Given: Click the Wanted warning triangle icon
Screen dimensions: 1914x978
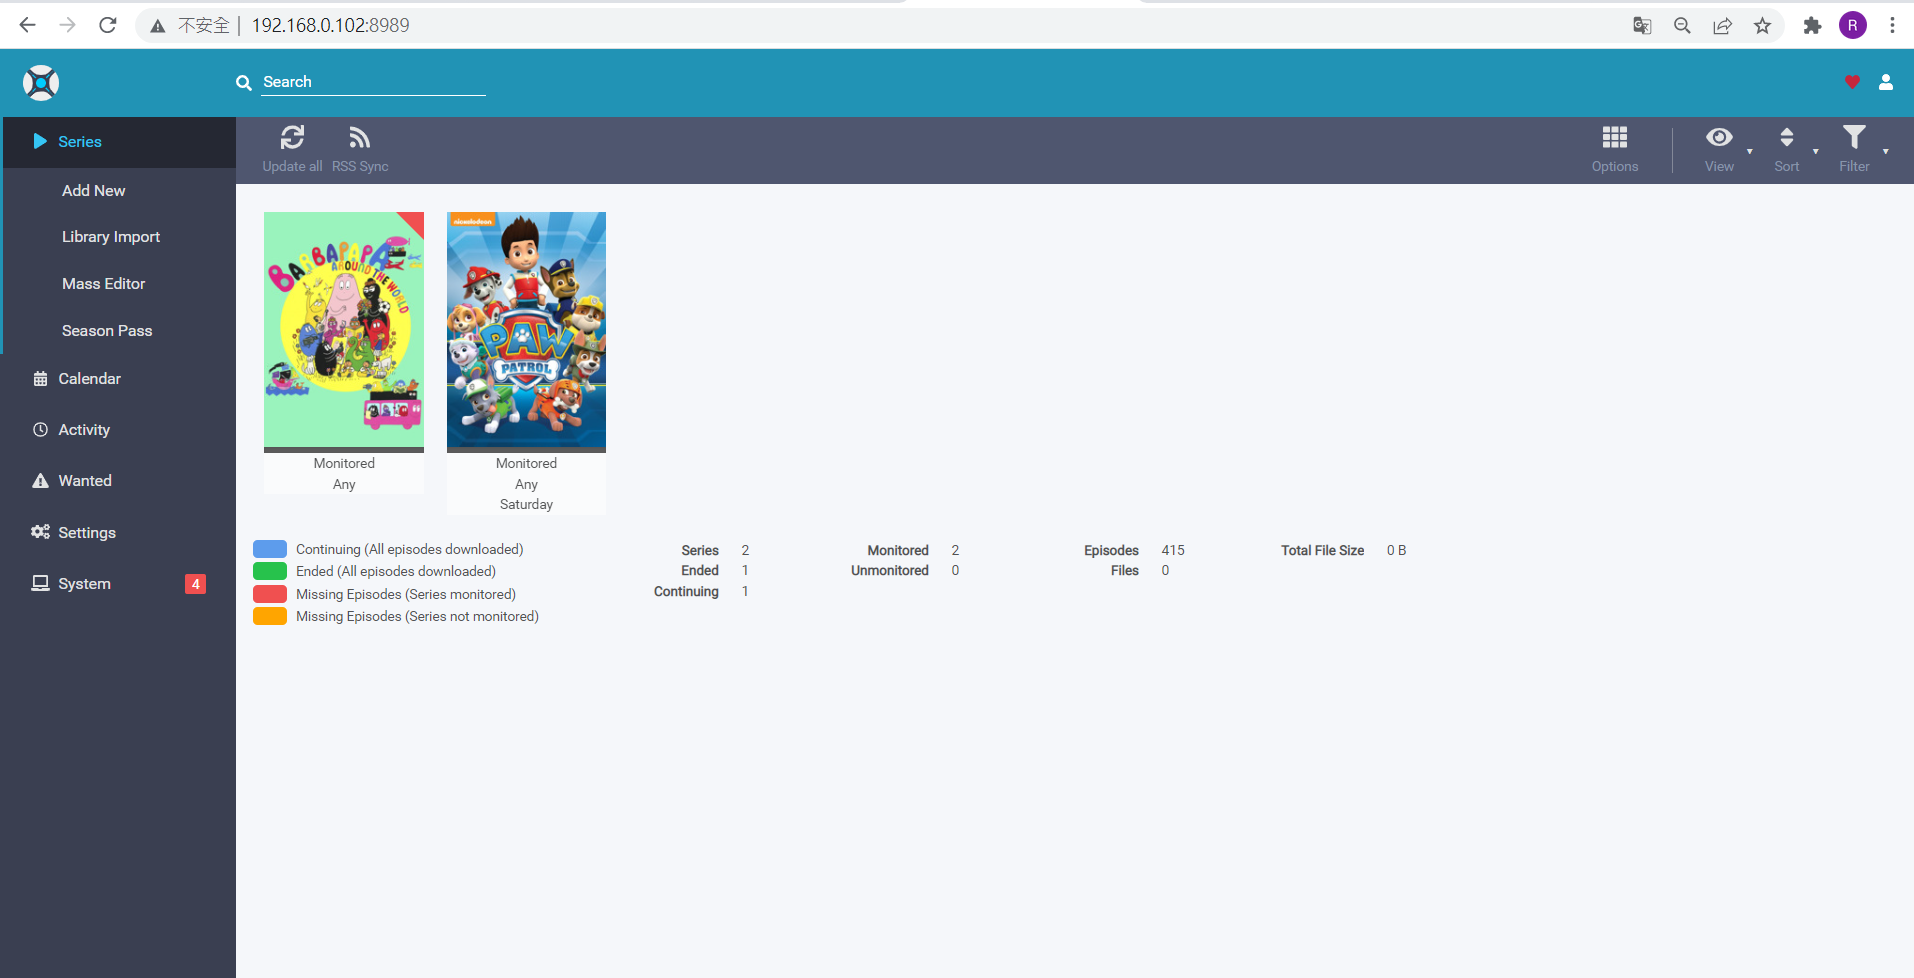Looking at the screenshot, I should tap(40, 481).
